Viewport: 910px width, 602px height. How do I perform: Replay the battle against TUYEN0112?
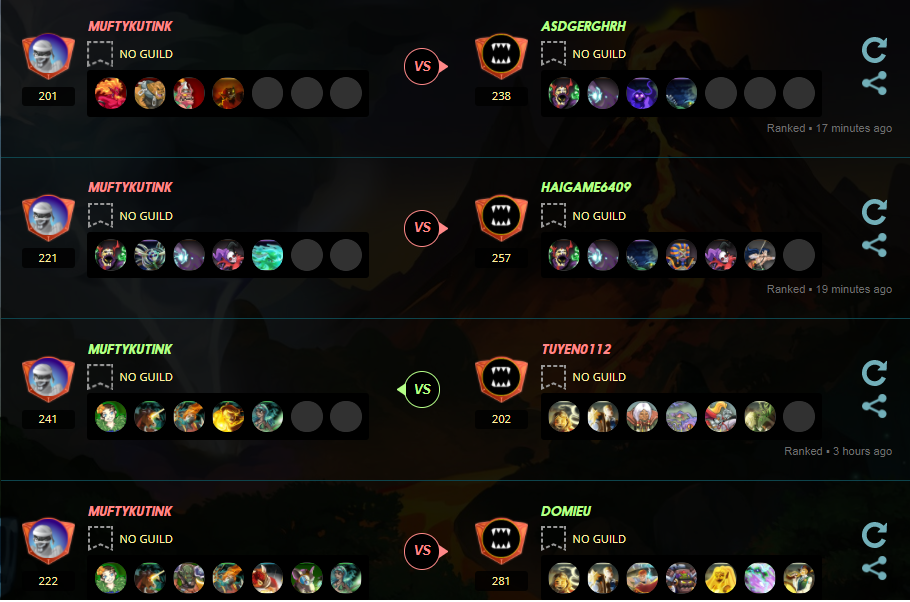[874, 373]
